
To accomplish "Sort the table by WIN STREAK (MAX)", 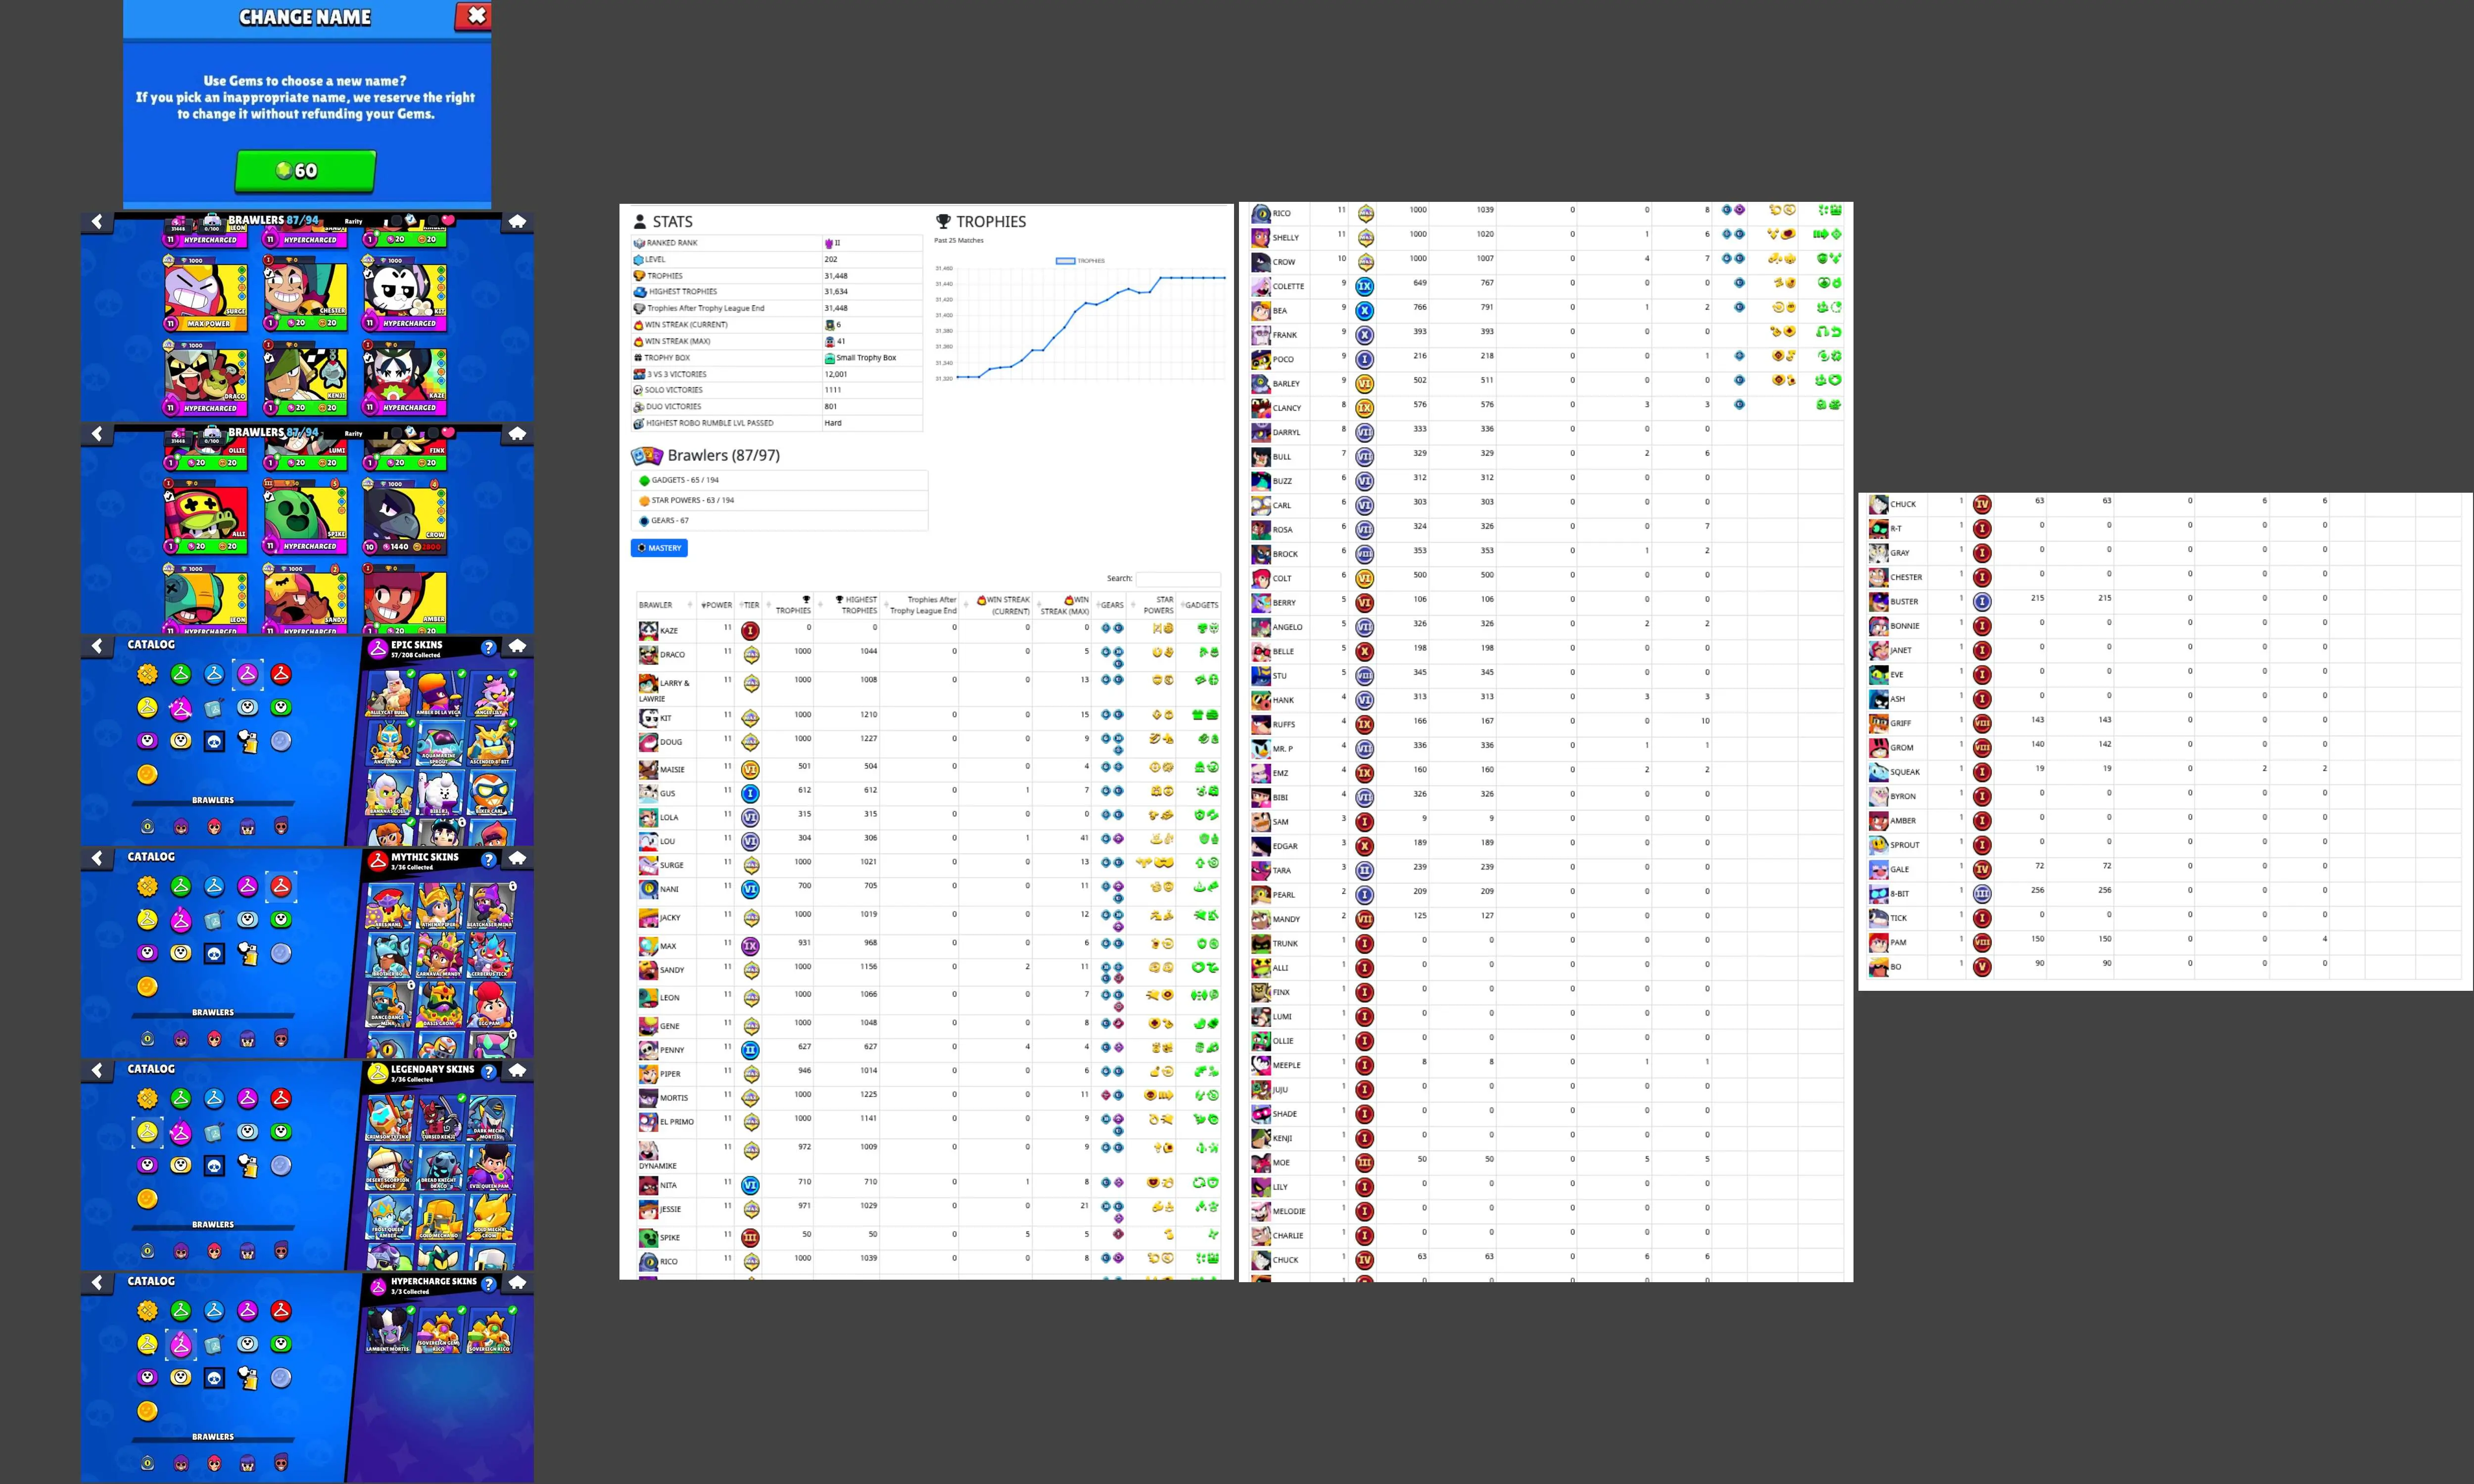I will 1062,605.
